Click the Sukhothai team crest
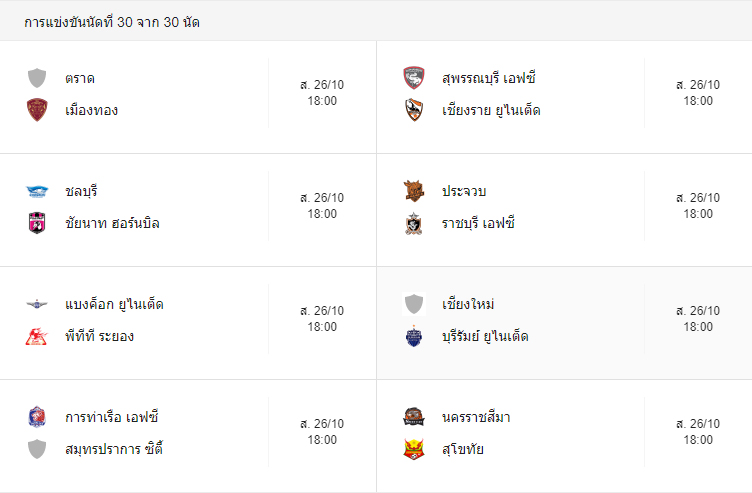 click(x=413, y=449)
